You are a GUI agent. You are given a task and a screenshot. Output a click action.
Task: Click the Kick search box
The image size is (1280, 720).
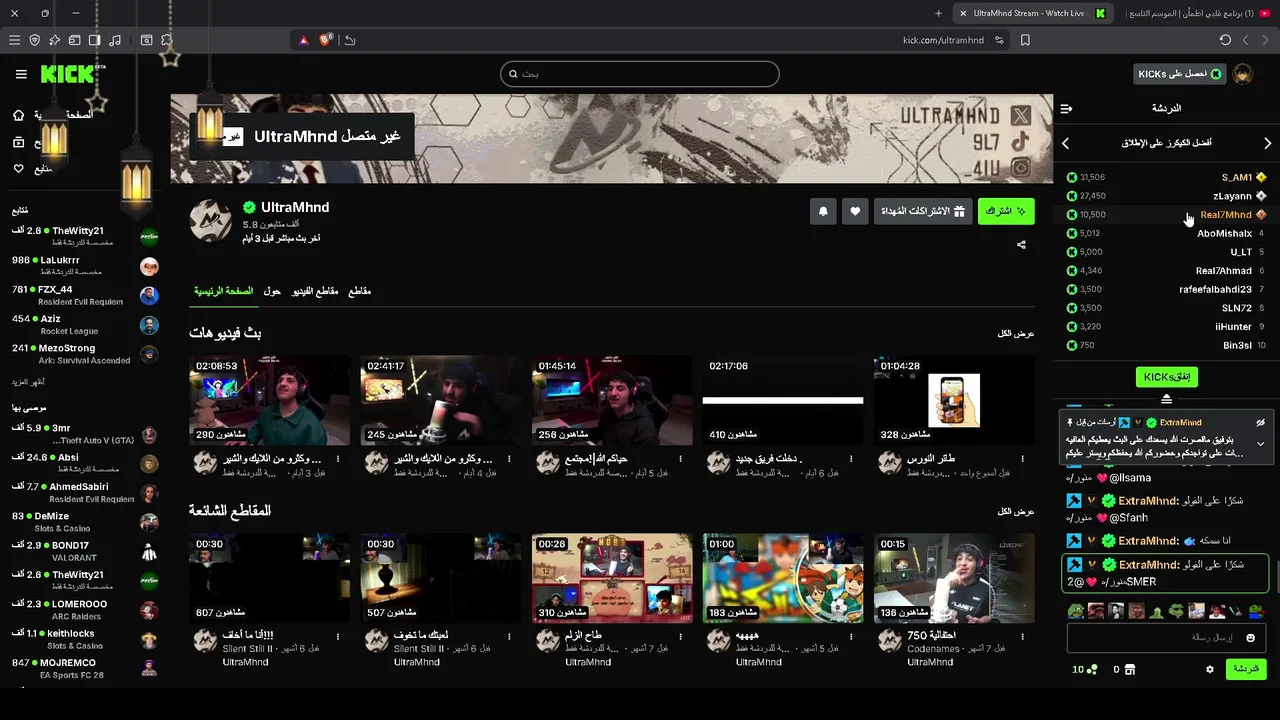click(x=640, y=74)
